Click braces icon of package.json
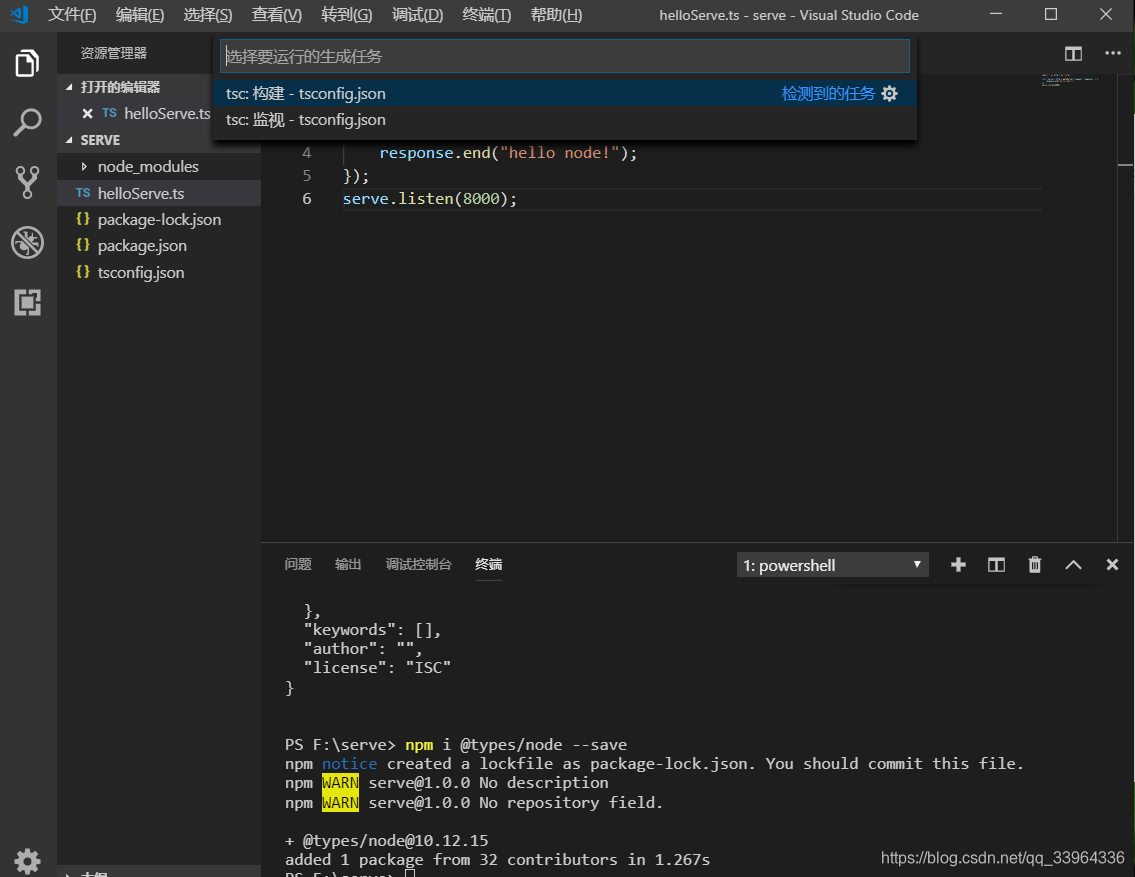The image size is (1135, 877). (x=83, y=245)
